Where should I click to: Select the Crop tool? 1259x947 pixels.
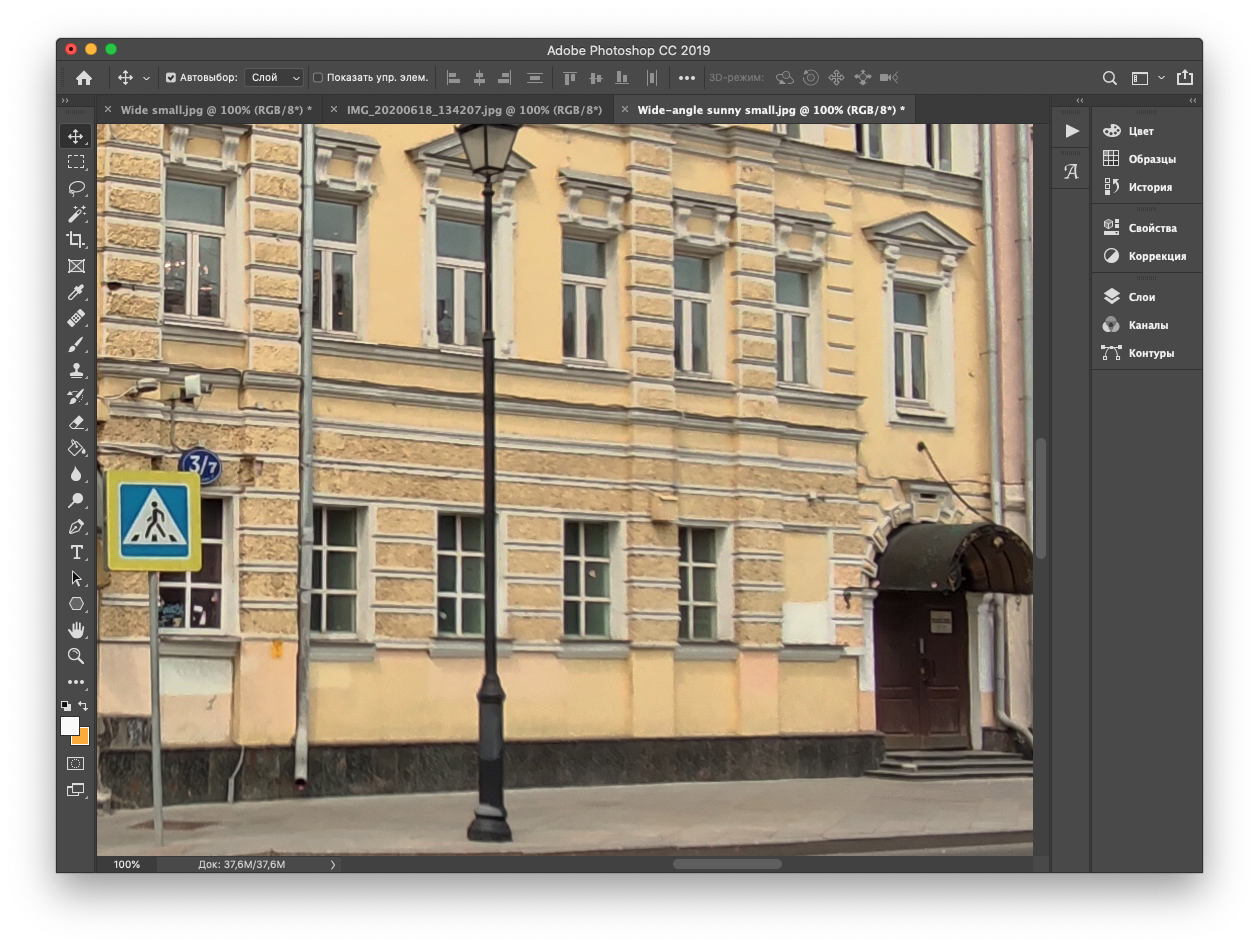point(76,240)
